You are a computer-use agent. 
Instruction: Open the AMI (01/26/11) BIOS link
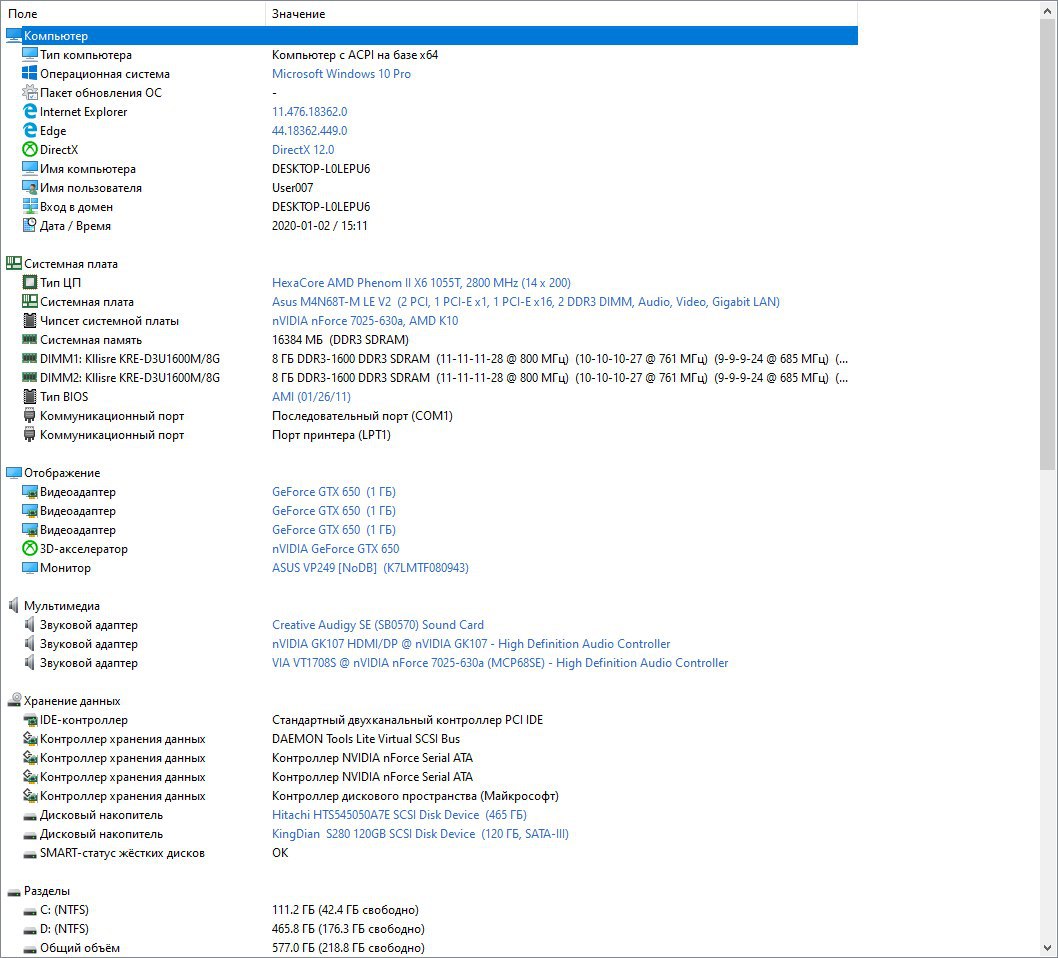pyautogui.click(x=311, y=396)
